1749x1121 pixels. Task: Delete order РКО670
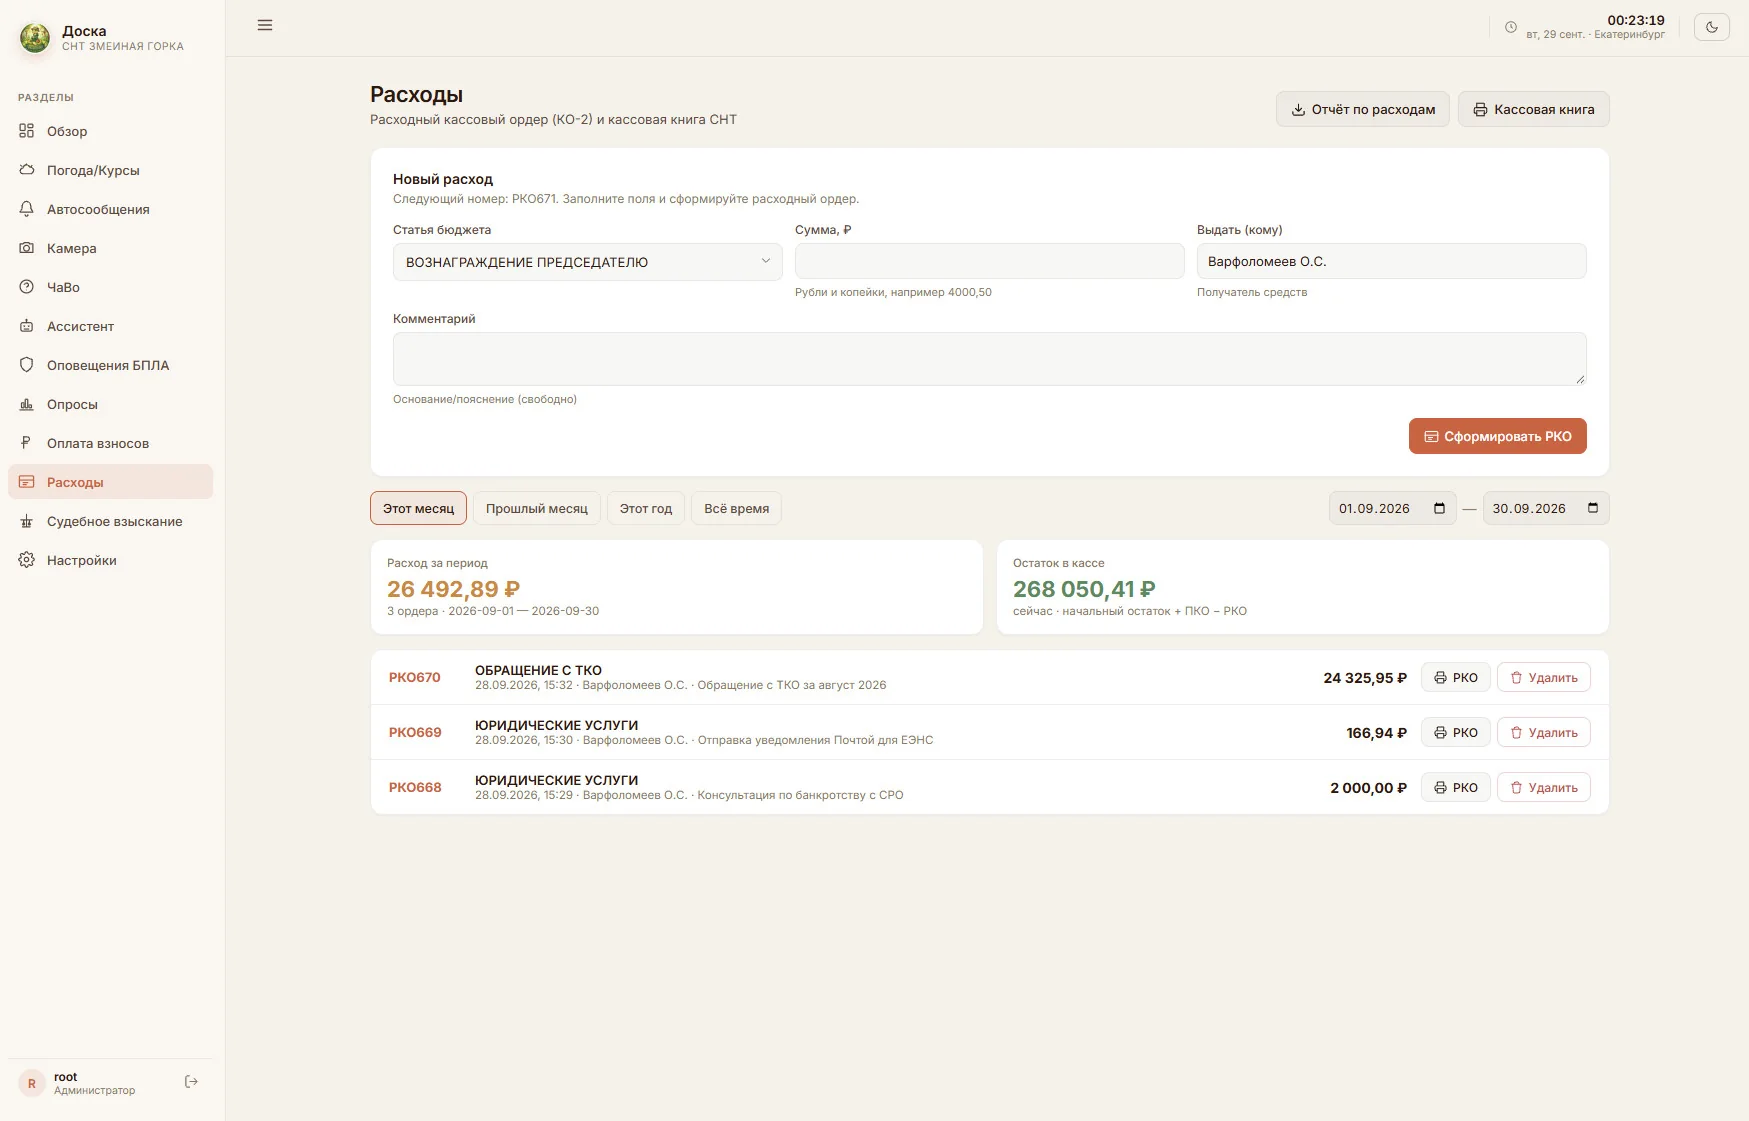[1544, 677]
